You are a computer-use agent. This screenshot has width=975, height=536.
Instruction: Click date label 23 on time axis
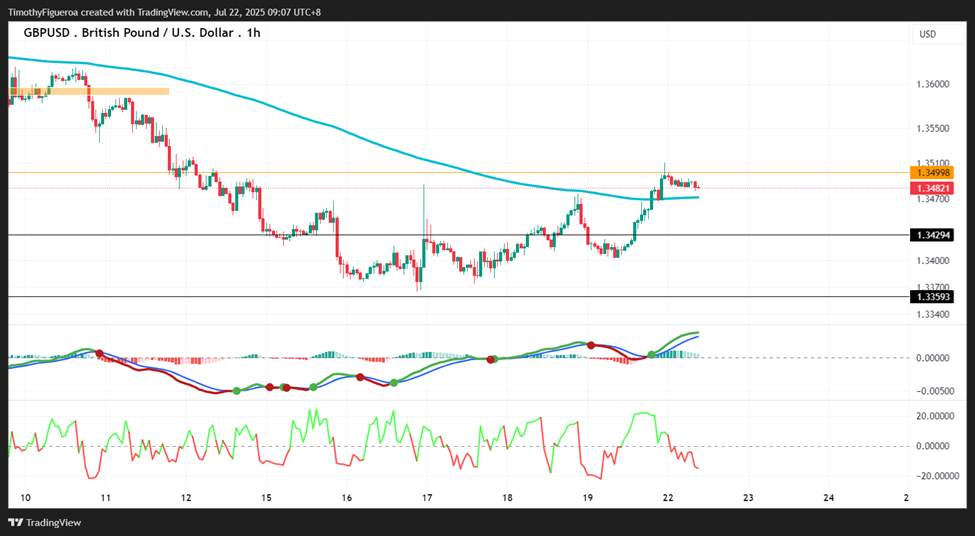748,498
